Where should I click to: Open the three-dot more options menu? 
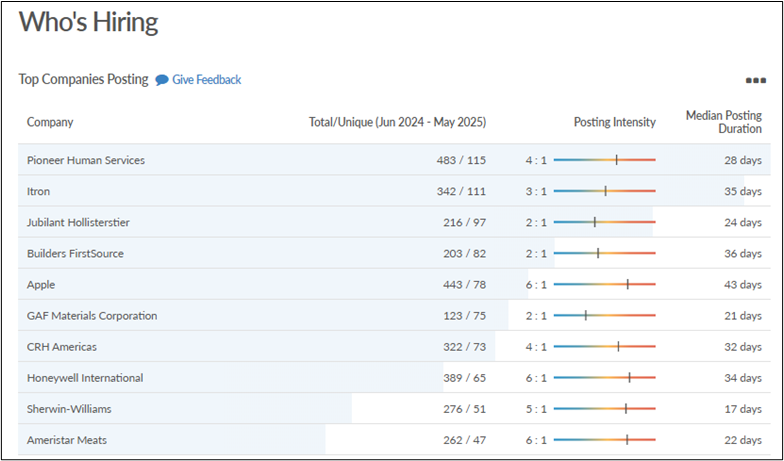756,80
